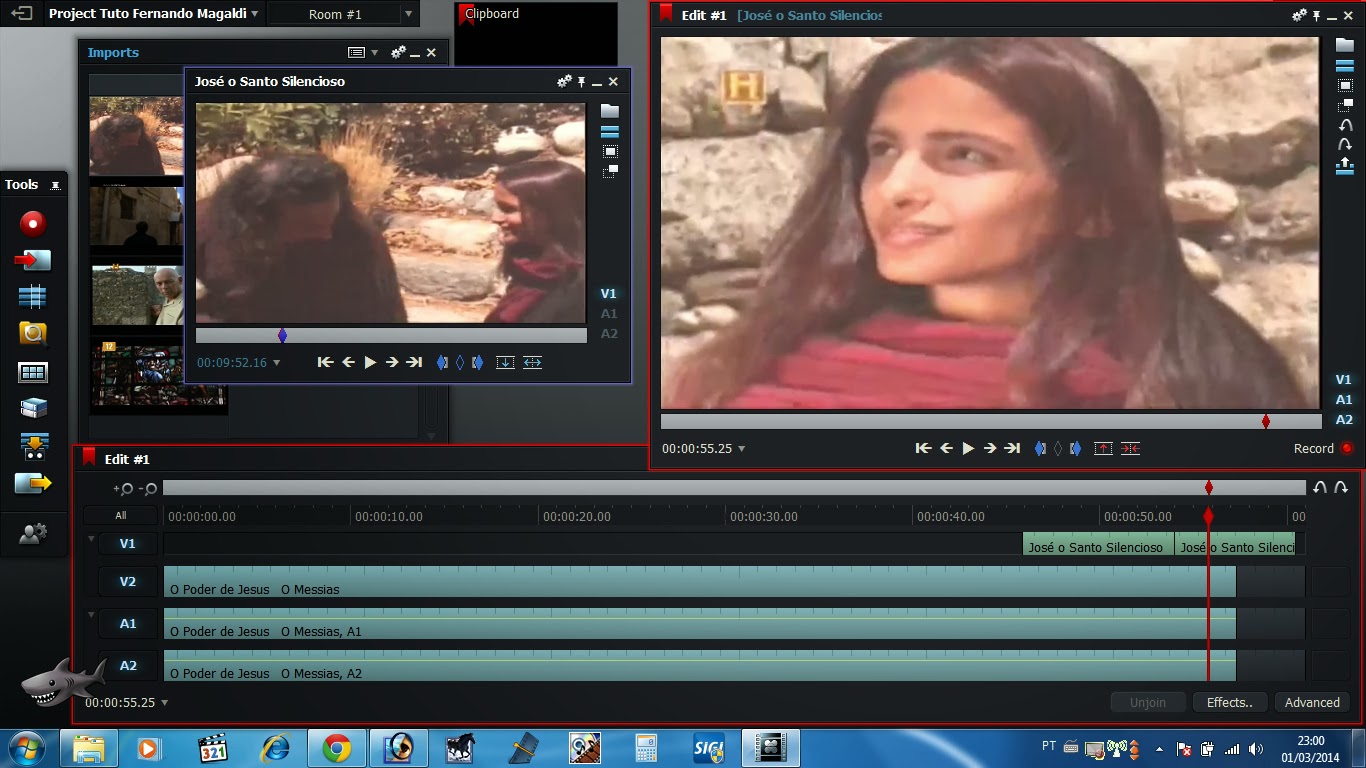Toggle A2 track in José source viewer
Viewport: 1366px width, 768px height.
coord(608,334)
